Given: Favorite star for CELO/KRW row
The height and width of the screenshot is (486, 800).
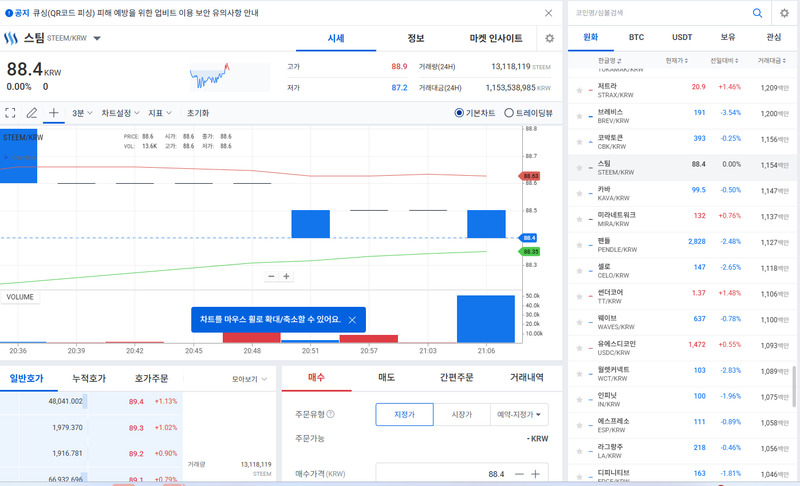Looking at the screenshot, I should (579, 271).
